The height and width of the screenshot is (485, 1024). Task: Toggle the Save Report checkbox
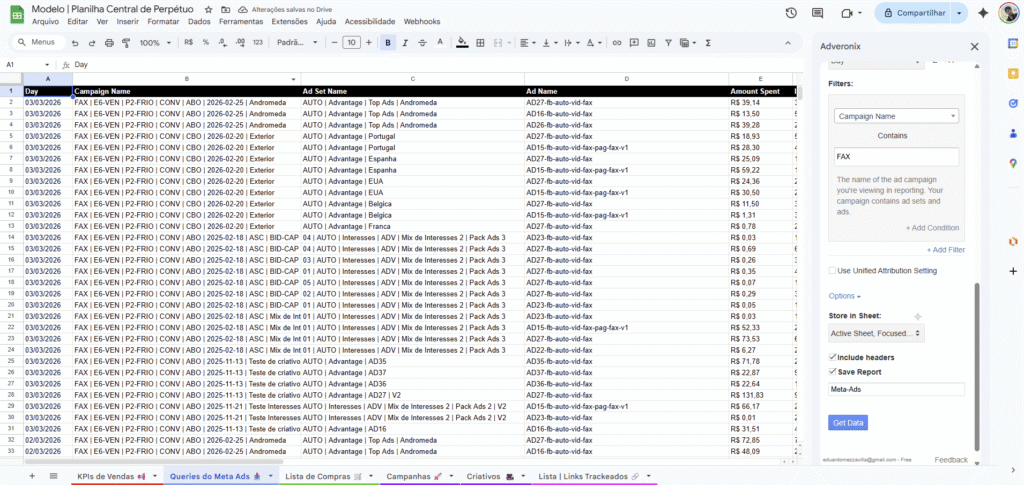tap(833, 371)
